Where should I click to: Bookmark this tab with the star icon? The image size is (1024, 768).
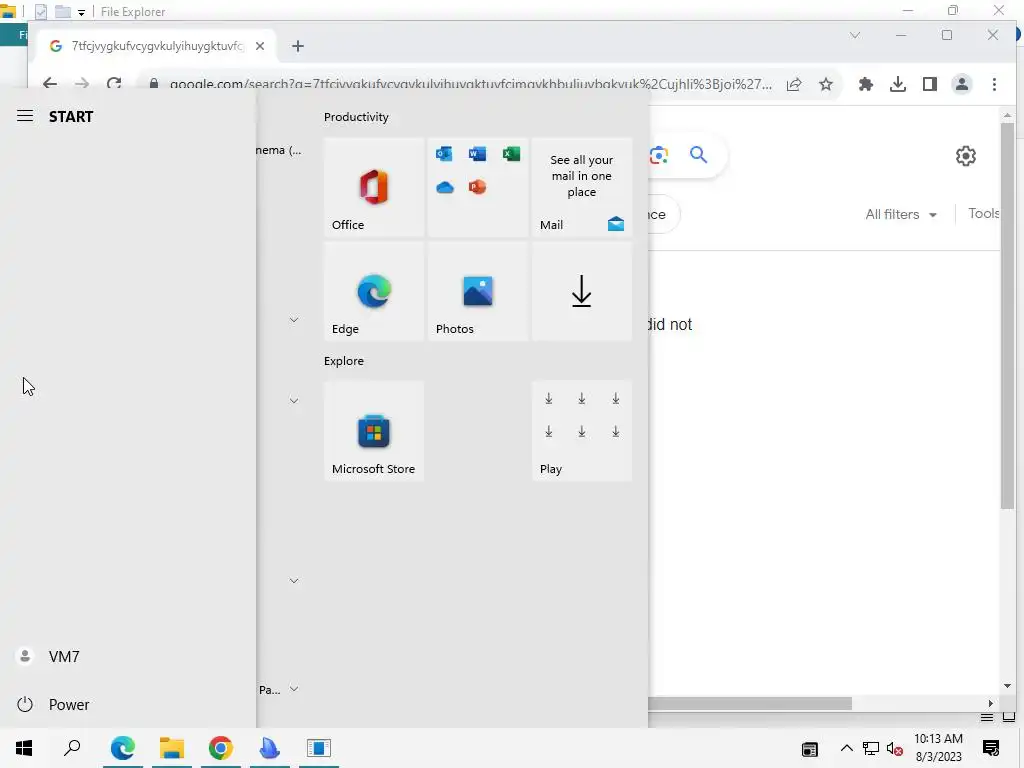[x=826, y=84]
